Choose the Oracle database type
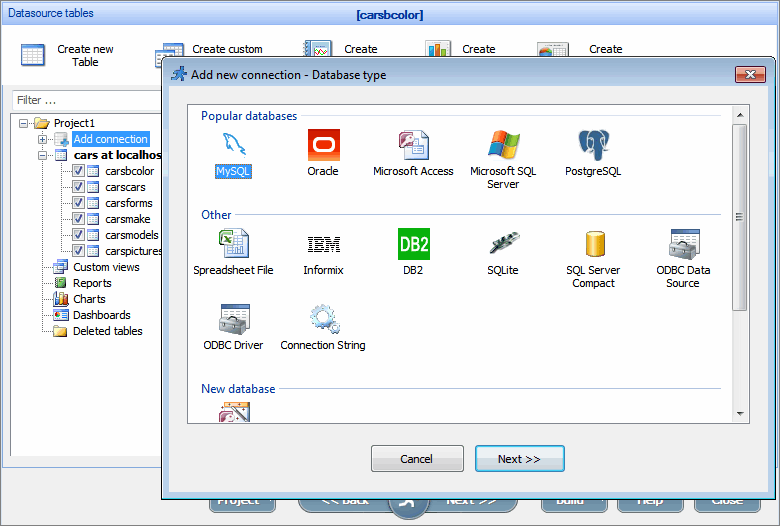780x526 pixels. click(x=323, y=146)
